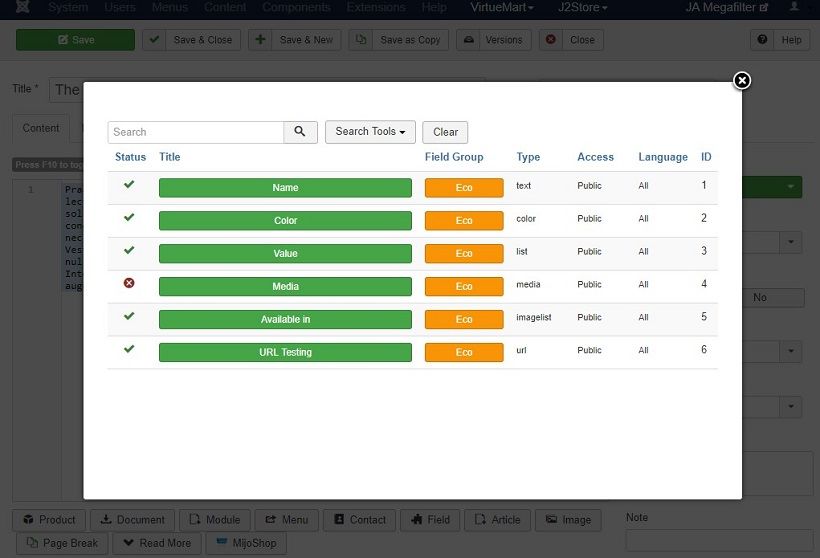Click Eco group in URL Testing row
The height and width of the screenshot is (558, 820).
(x=464, y=352)
